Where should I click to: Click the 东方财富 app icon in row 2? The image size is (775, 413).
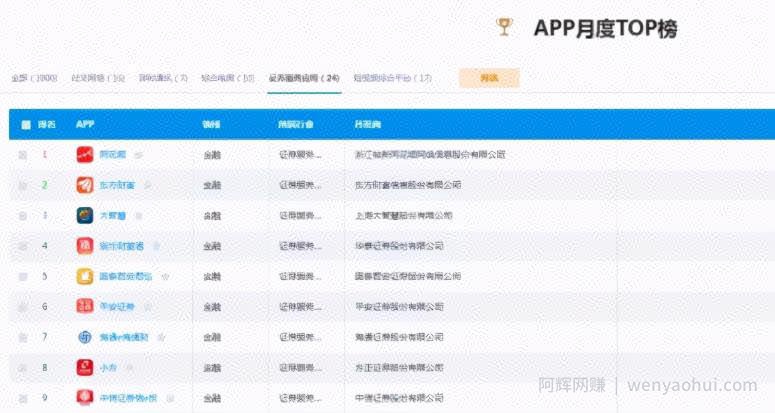[x=85, y=185]
